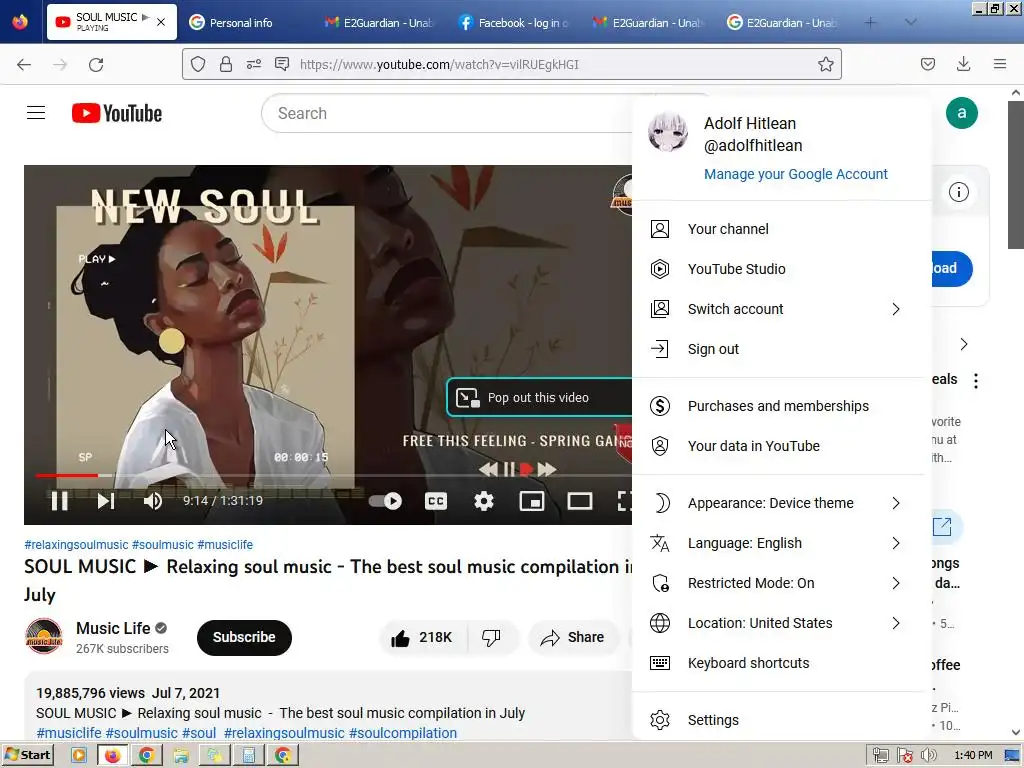Expand the Appearance submenu chevron
Screen dimensions: 1024x768
tap(896, 503)
